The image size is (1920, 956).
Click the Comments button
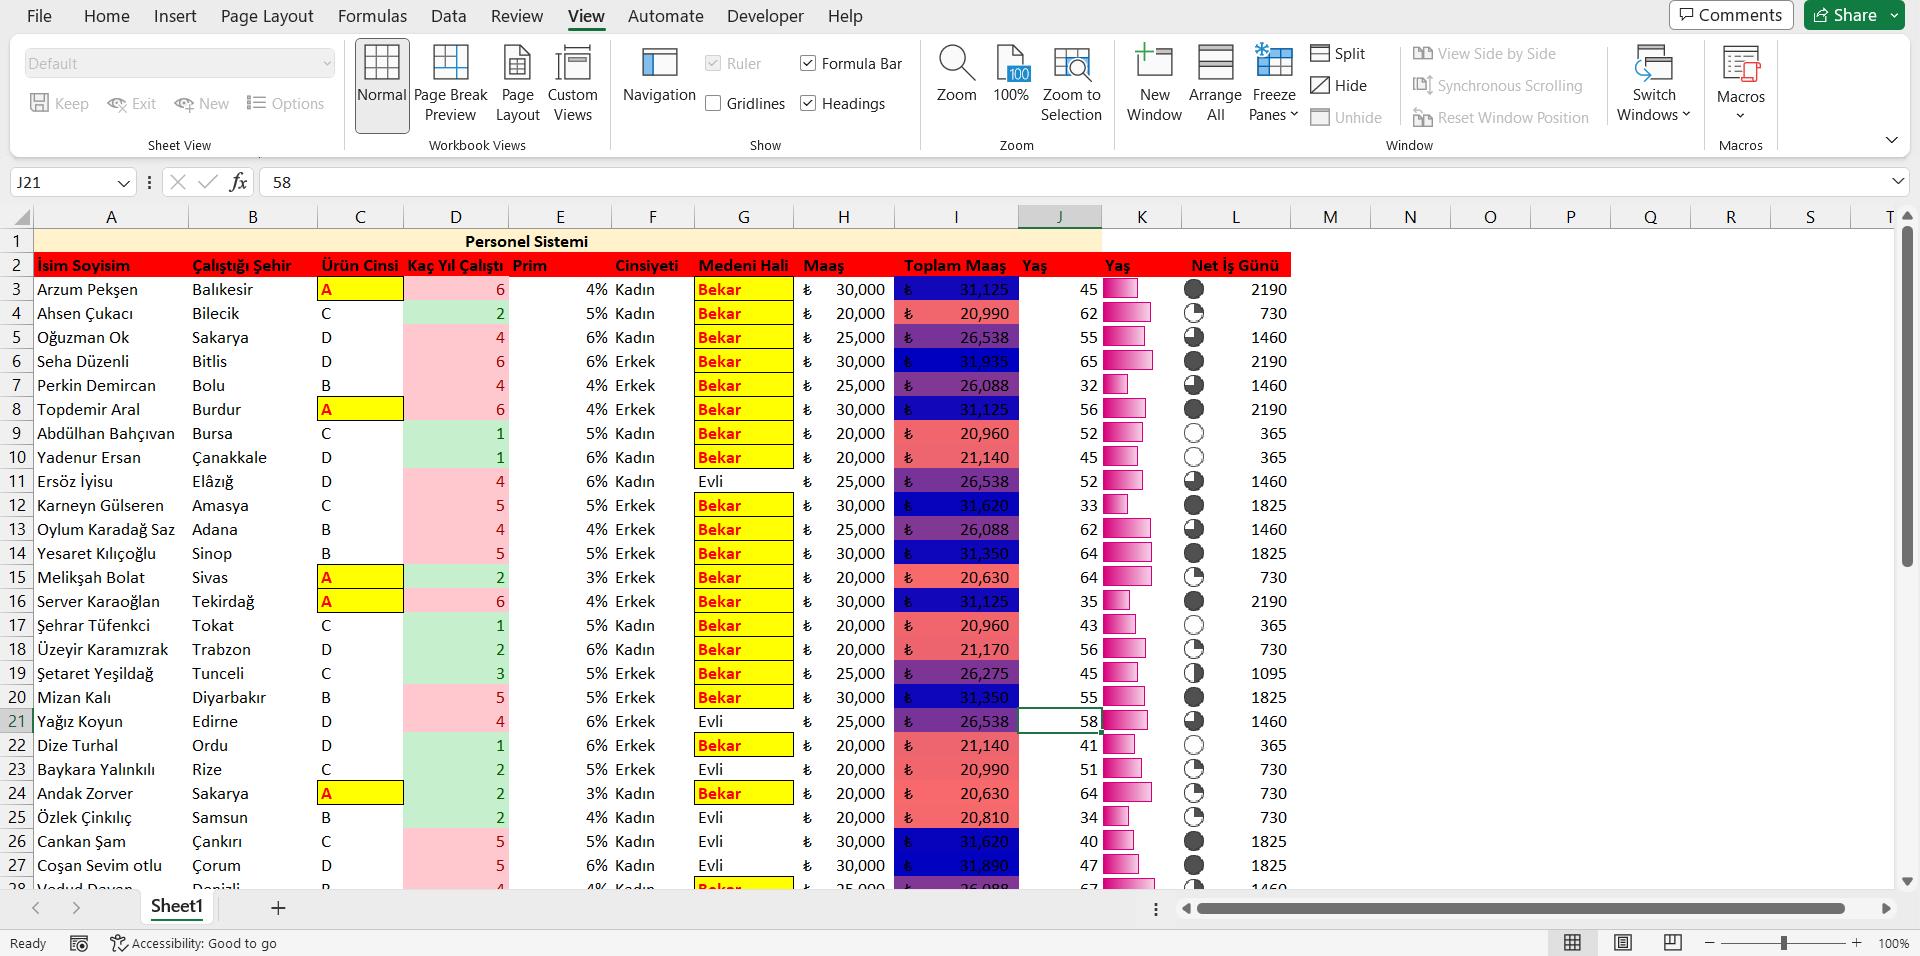(x=1731, y=15)
